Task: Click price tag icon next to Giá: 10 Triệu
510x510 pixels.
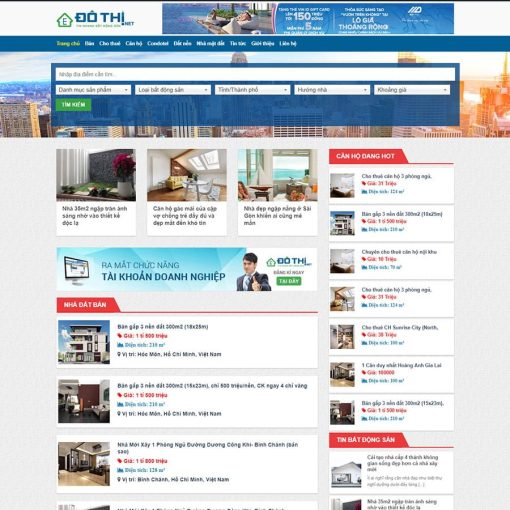Action: tap(364, 259)
